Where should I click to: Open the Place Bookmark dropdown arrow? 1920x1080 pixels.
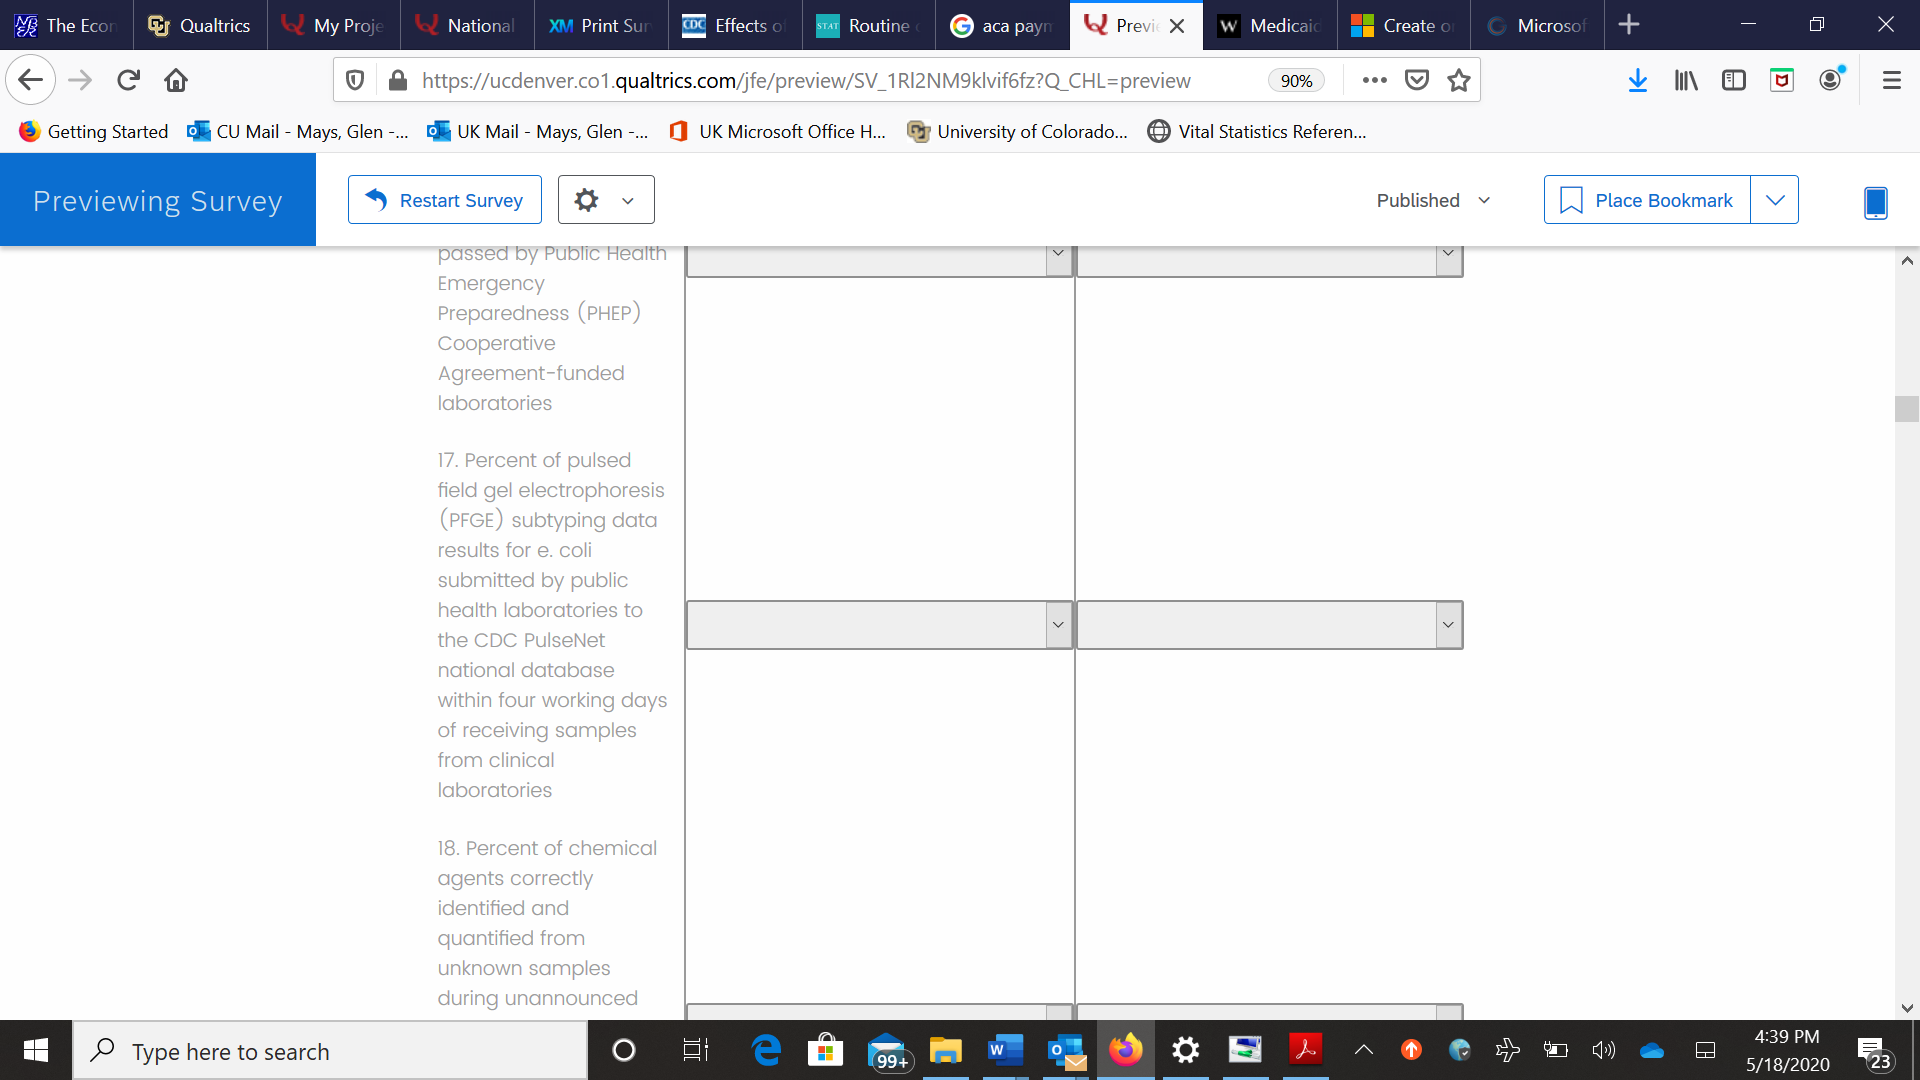point(1775,200)
